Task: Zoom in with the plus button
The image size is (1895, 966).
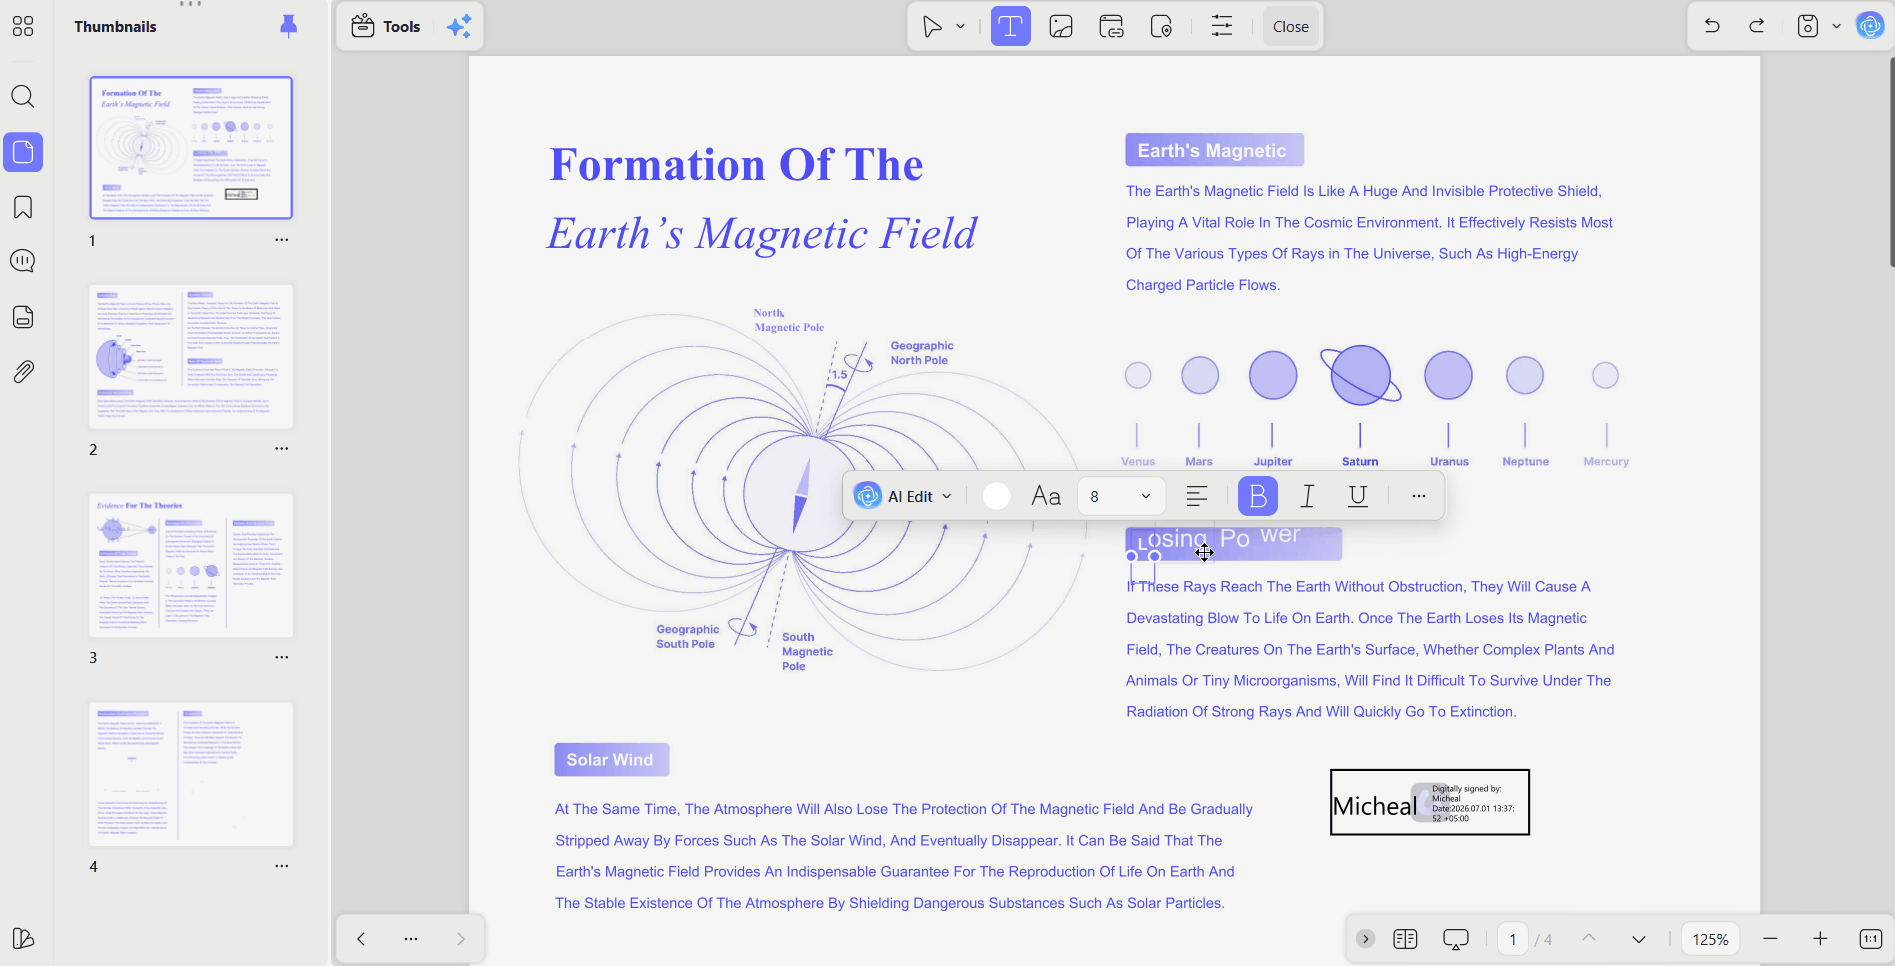Action: tap(1820, 939)
